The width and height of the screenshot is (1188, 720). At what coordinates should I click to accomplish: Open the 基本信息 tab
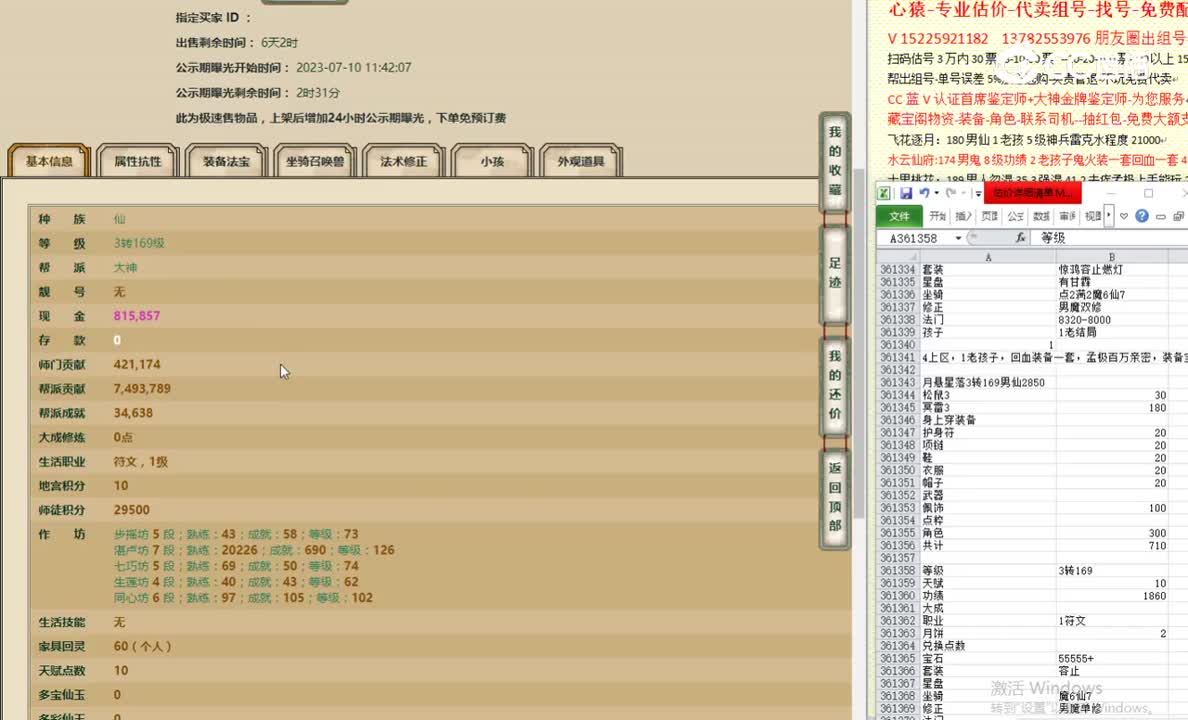click(49, 161)
